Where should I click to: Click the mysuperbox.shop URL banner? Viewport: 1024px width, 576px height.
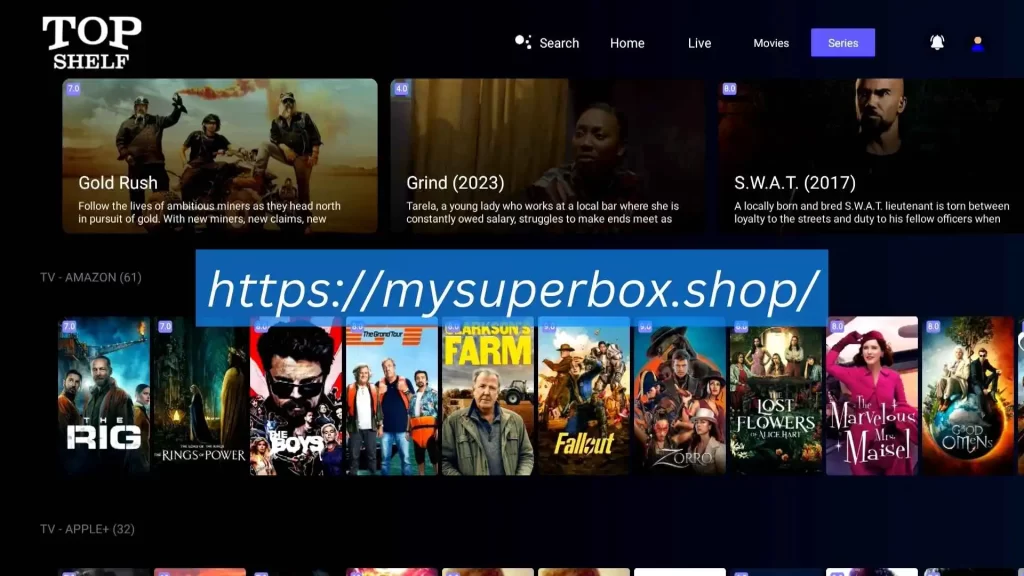coord(511,289)
